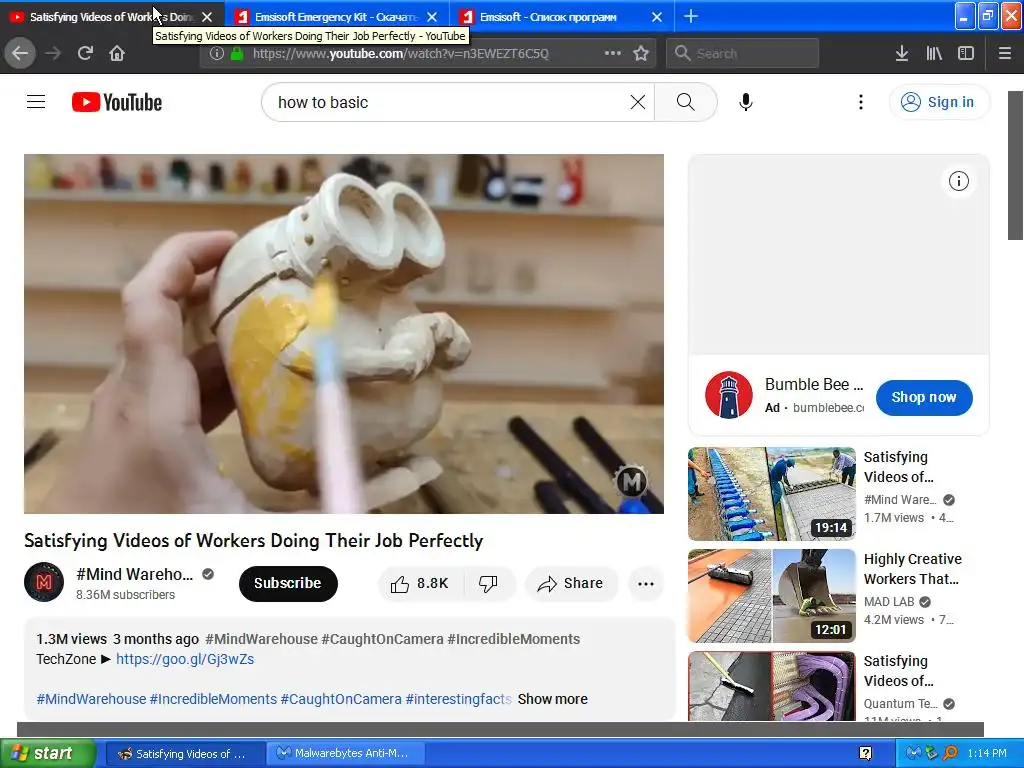Switch to Emsisoft Emergency Kit tab

[x=327, y=17]
